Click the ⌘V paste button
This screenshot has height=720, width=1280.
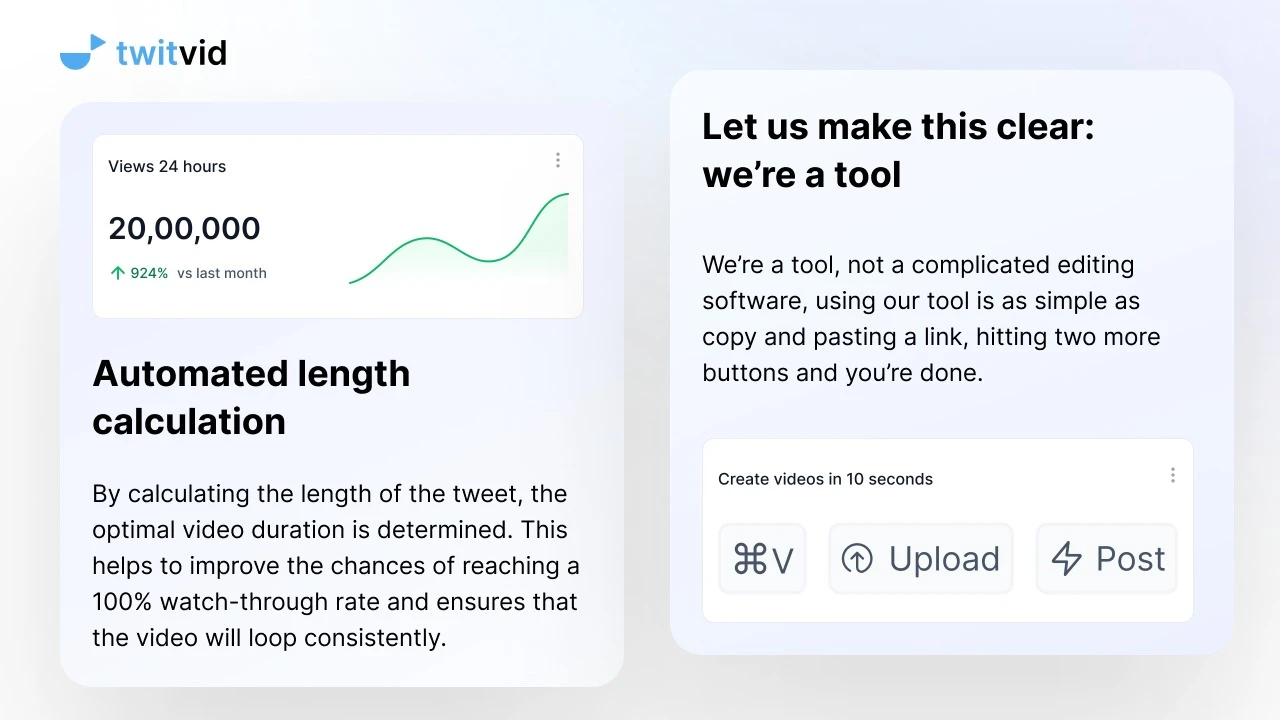pos(762,559)
